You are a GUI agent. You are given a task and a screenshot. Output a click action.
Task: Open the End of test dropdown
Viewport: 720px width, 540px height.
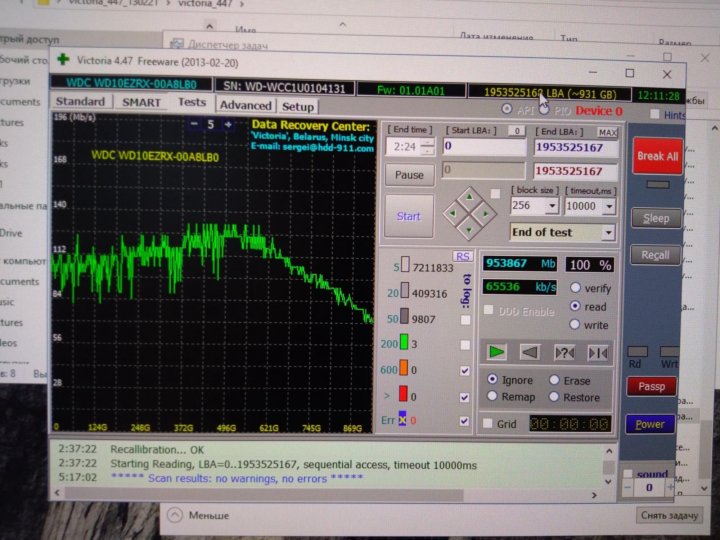(608, 232)
